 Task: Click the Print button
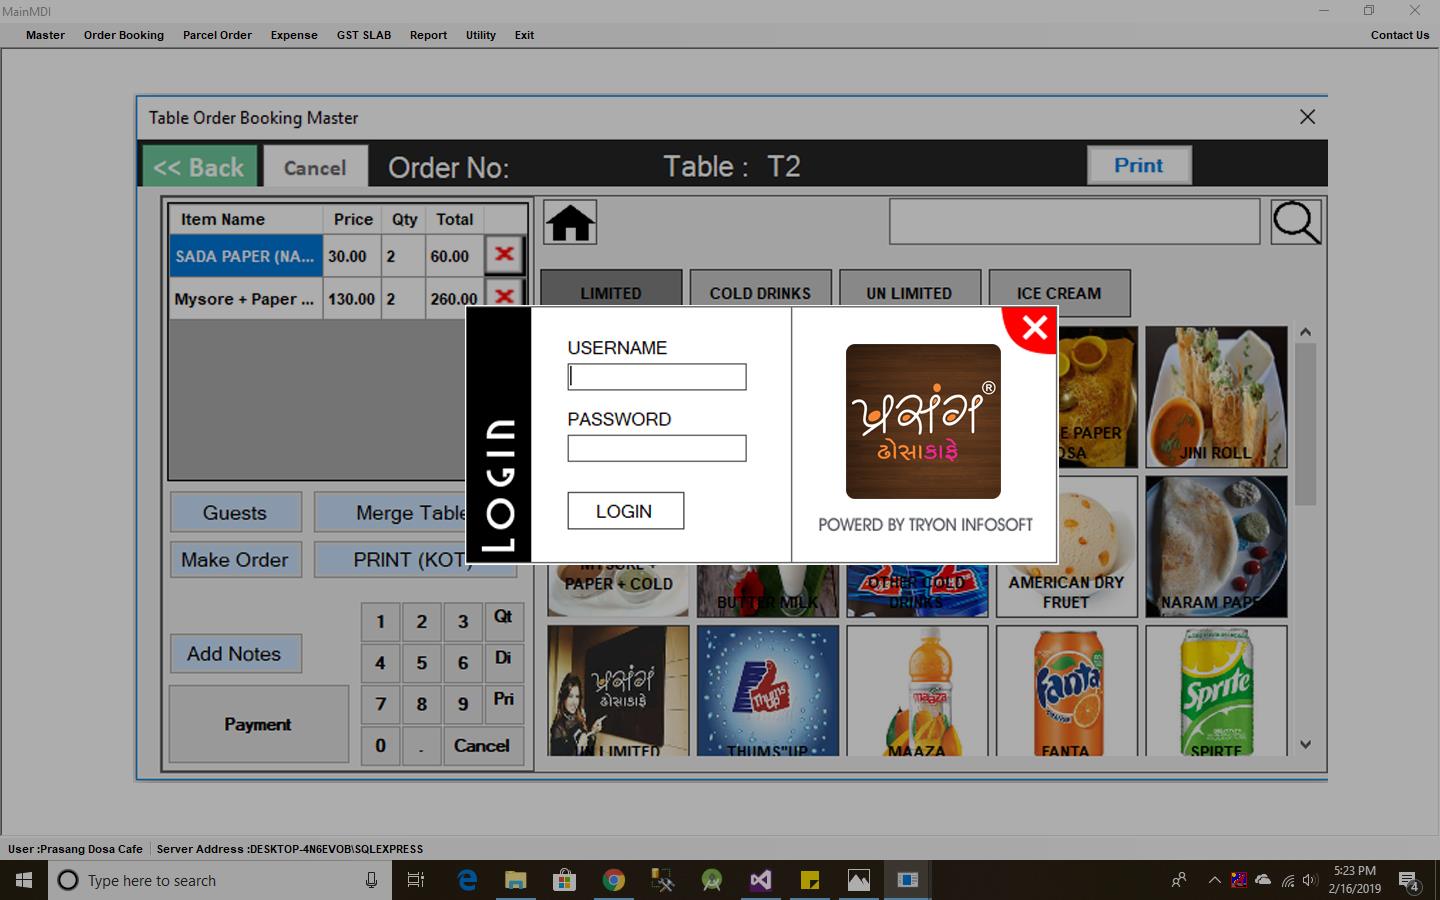click(x=1139, y=165)
